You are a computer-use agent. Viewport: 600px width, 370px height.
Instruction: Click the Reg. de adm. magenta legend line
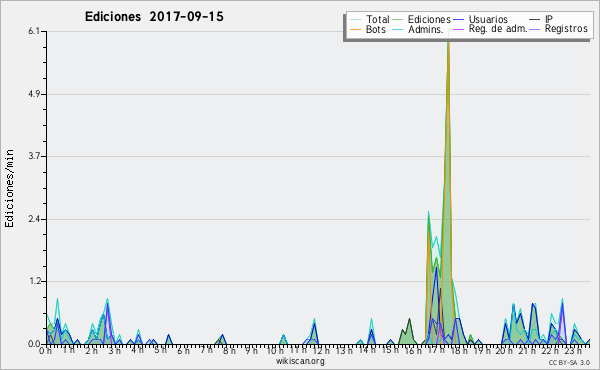pyautogui.click(x=458, y=29)
